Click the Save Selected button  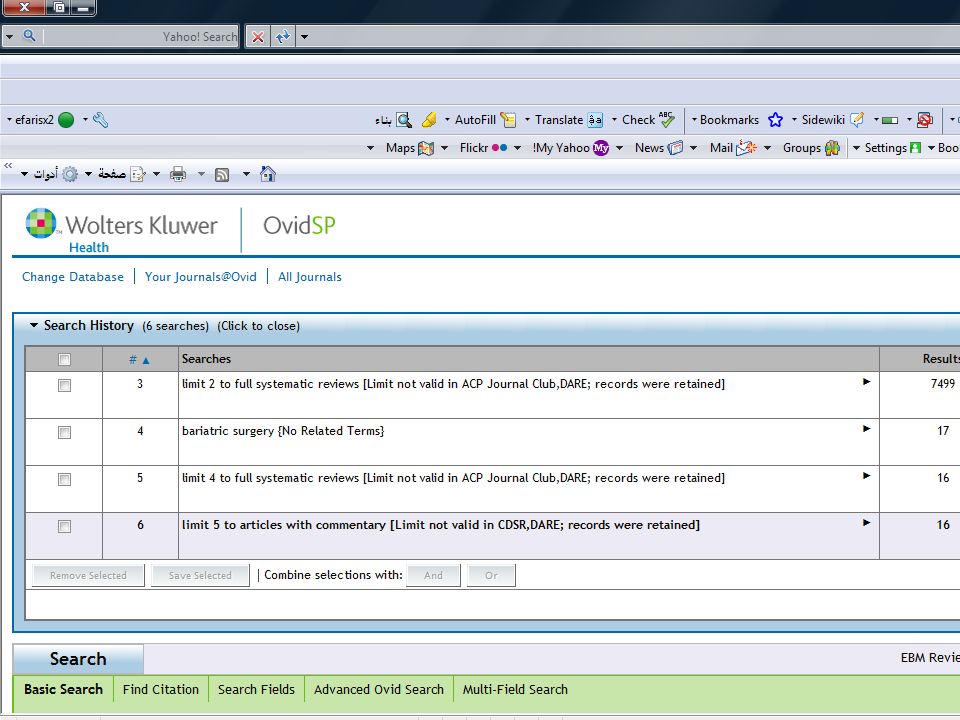click(200, 576)
